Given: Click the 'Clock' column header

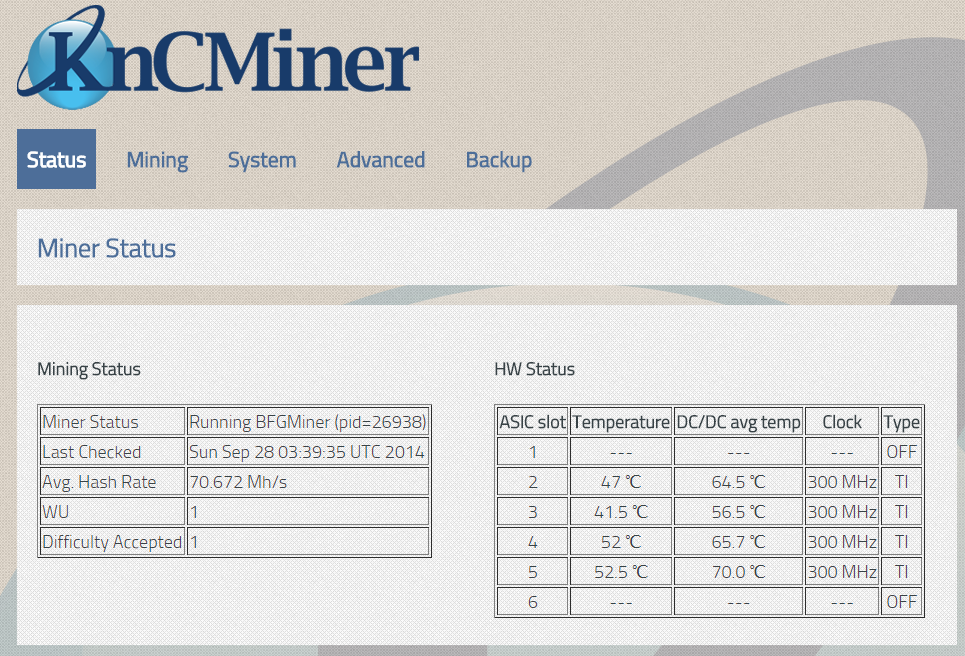Looking at the screenshot, I should (842, 422).
